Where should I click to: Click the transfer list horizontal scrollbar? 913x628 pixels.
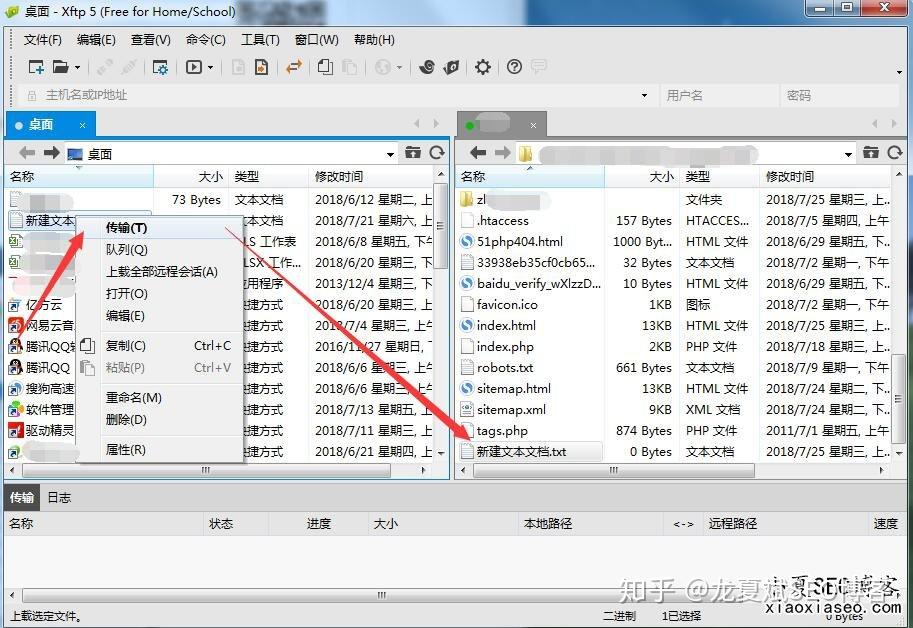point(382,595)
